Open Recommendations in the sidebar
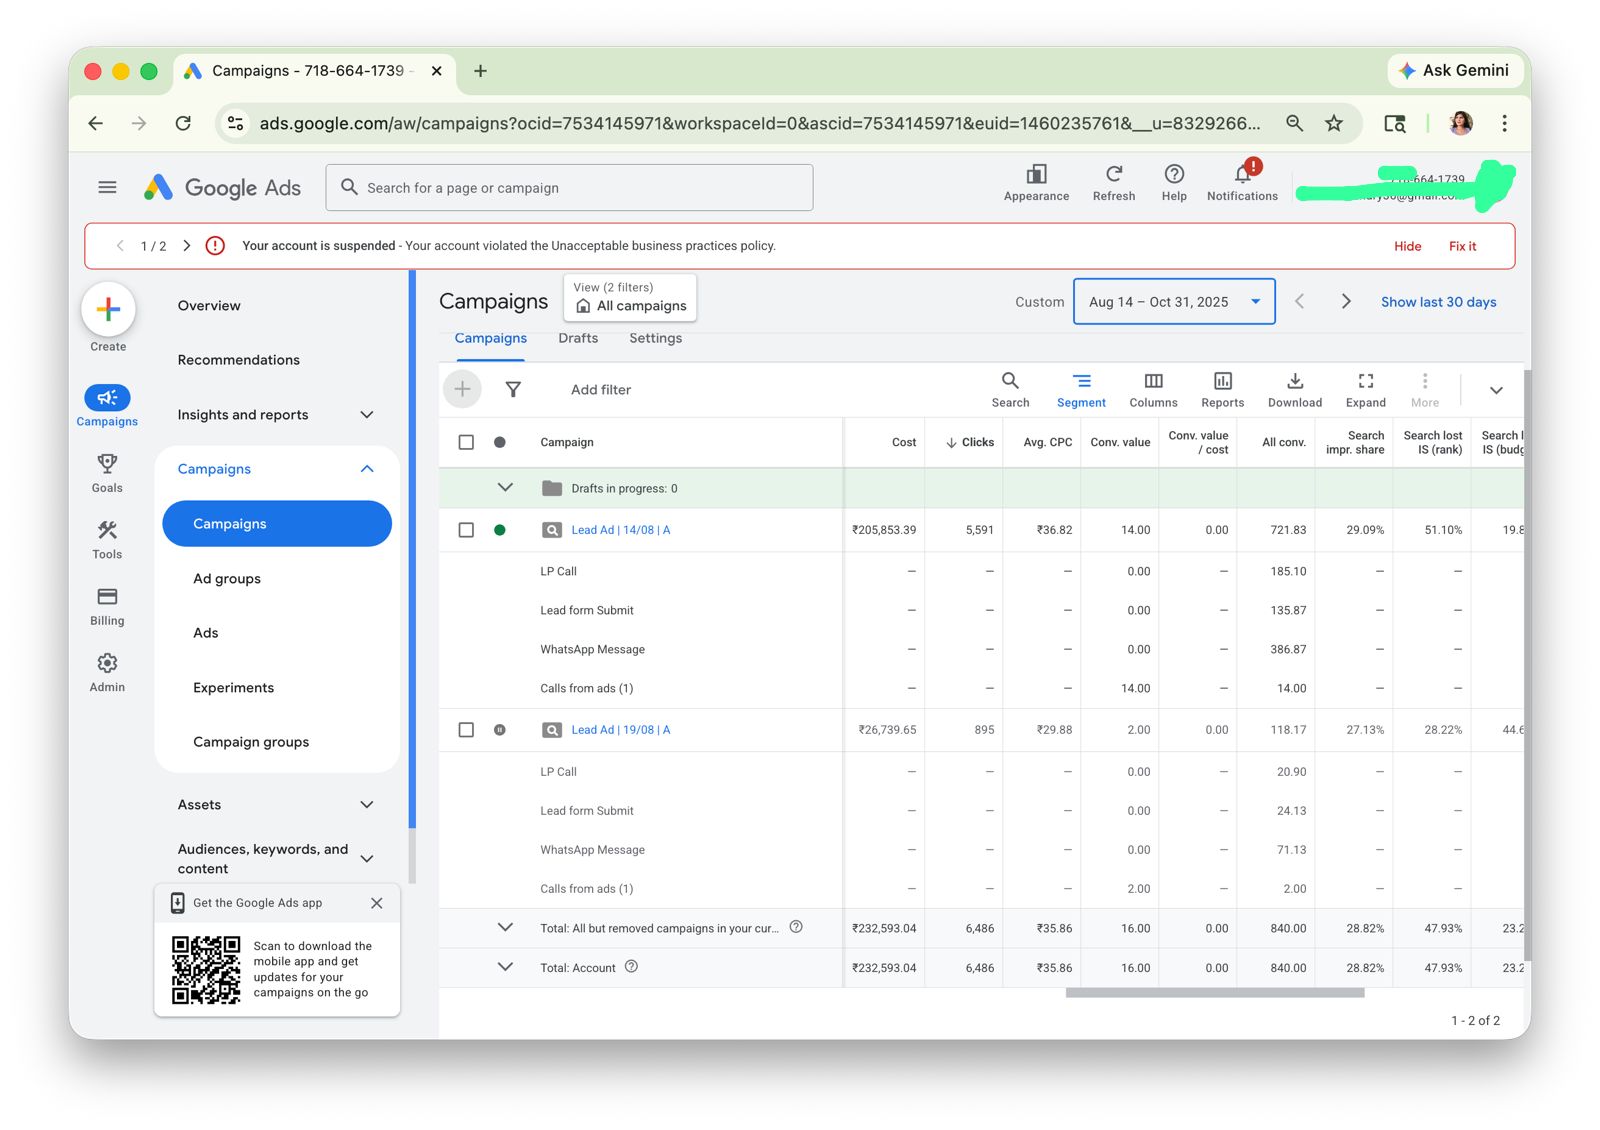 (238, 359)
